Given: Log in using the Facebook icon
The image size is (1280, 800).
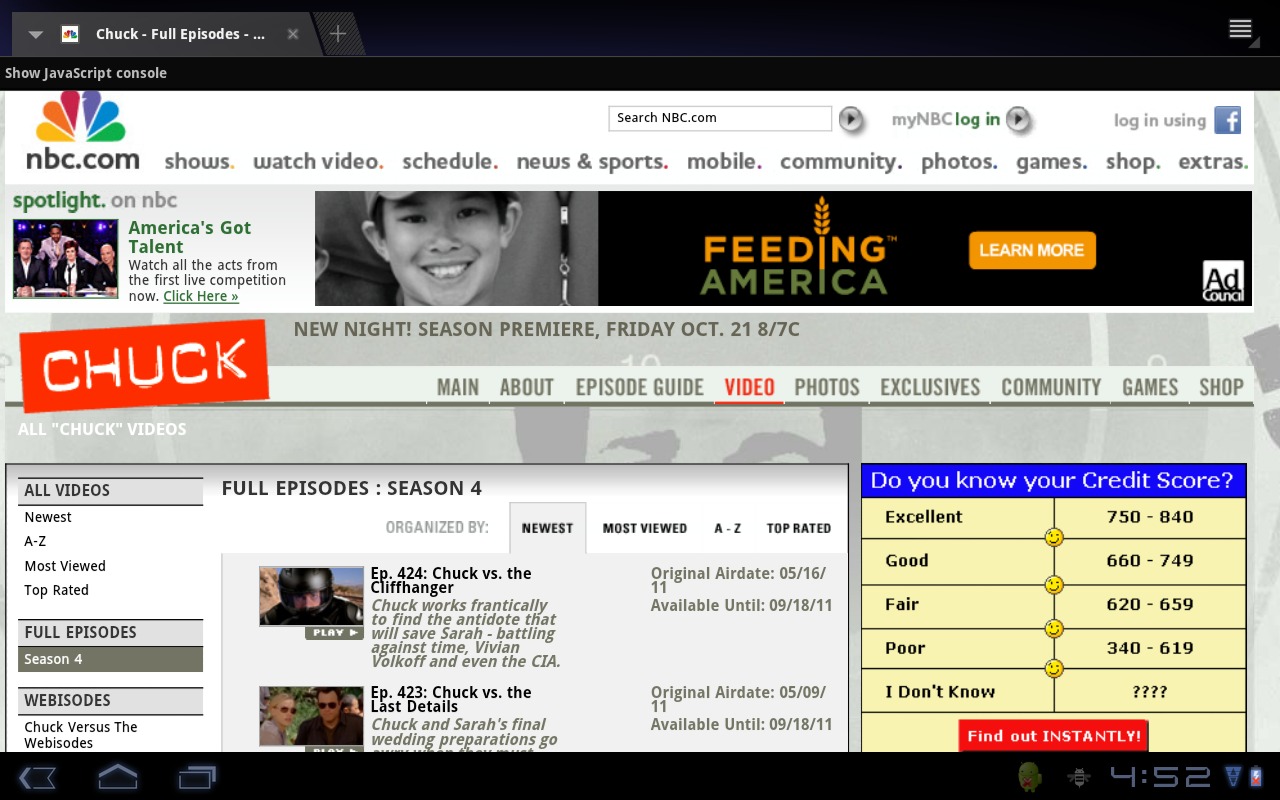Looking at the screenshot, I should (x=1227, y=120).
